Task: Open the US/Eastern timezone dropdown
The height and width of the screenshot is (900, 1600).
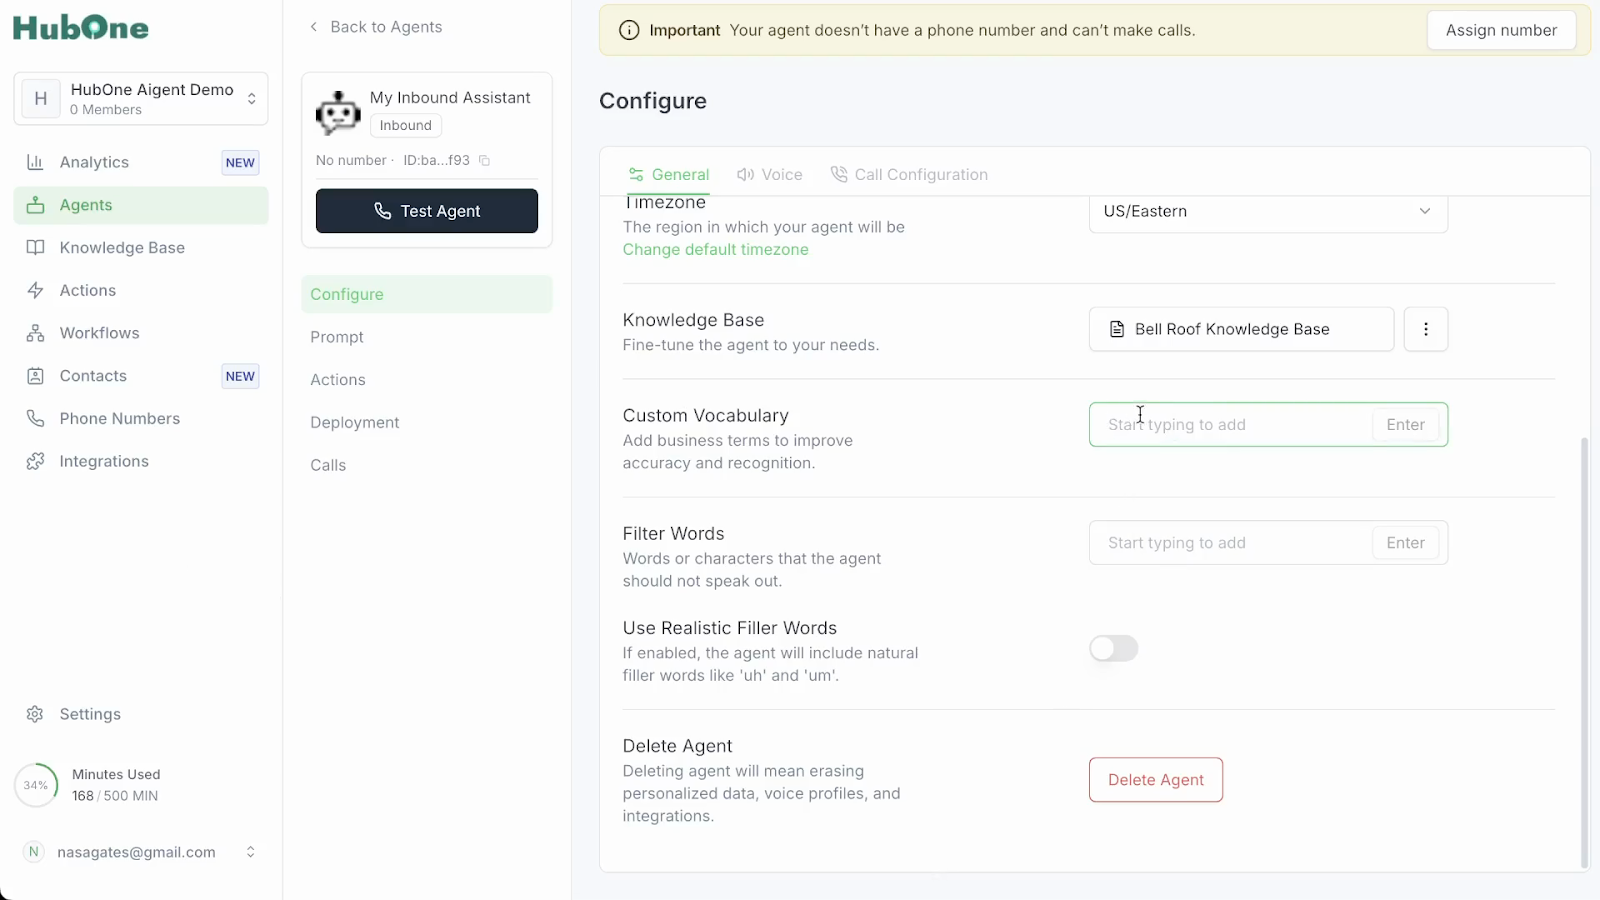Action: pos(1267,212)
